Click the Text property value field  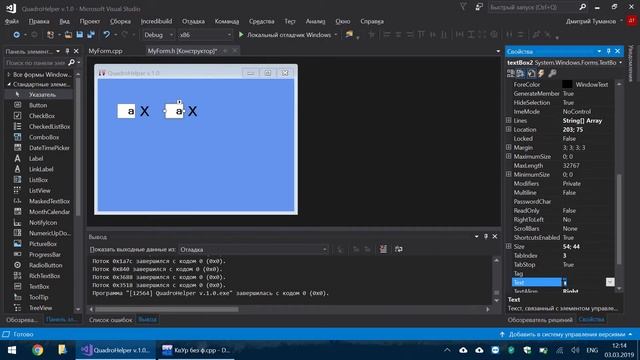tap(584, 282)
